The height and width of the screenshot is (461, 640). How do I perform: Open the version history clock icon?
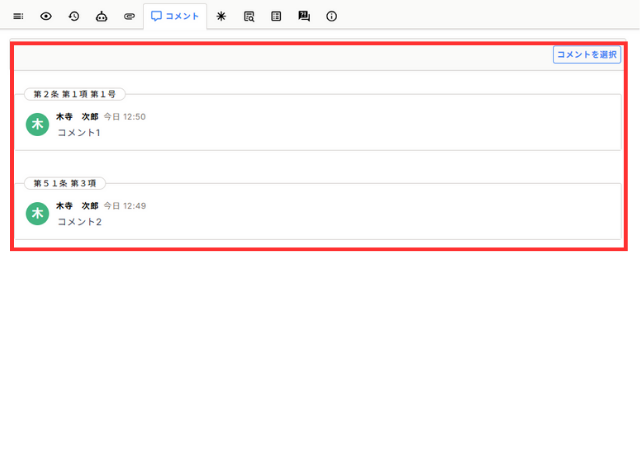74,16
